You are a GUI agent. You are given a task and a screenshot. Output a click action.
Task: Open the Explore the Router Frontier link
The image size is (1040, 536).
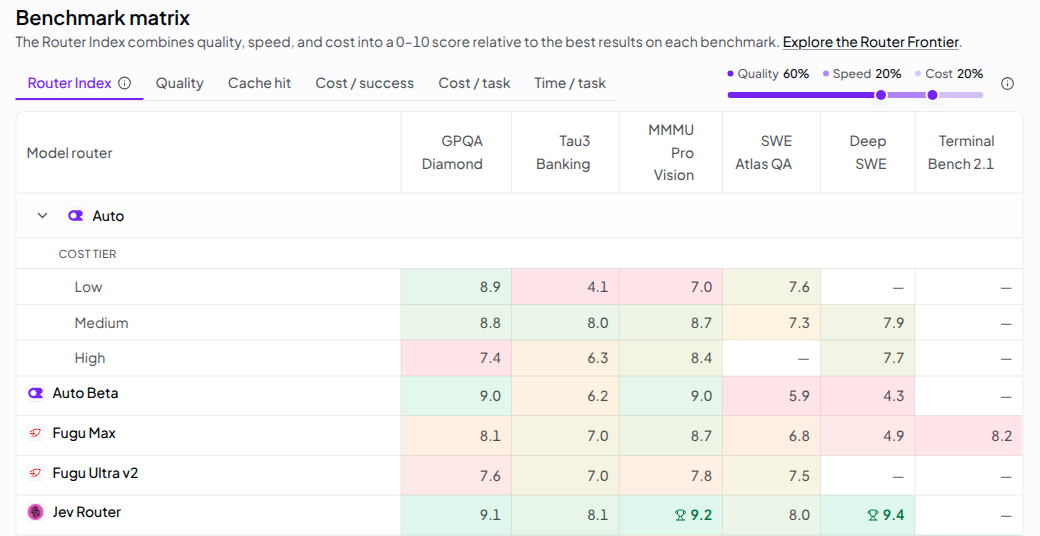point(871,42)
